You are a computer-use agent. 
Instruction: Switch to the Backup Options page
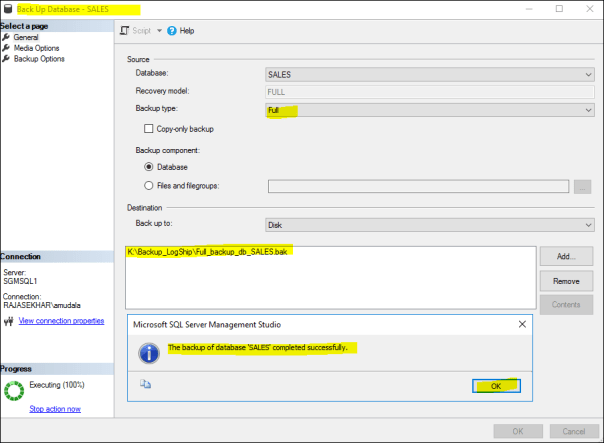tap(39, 59)
